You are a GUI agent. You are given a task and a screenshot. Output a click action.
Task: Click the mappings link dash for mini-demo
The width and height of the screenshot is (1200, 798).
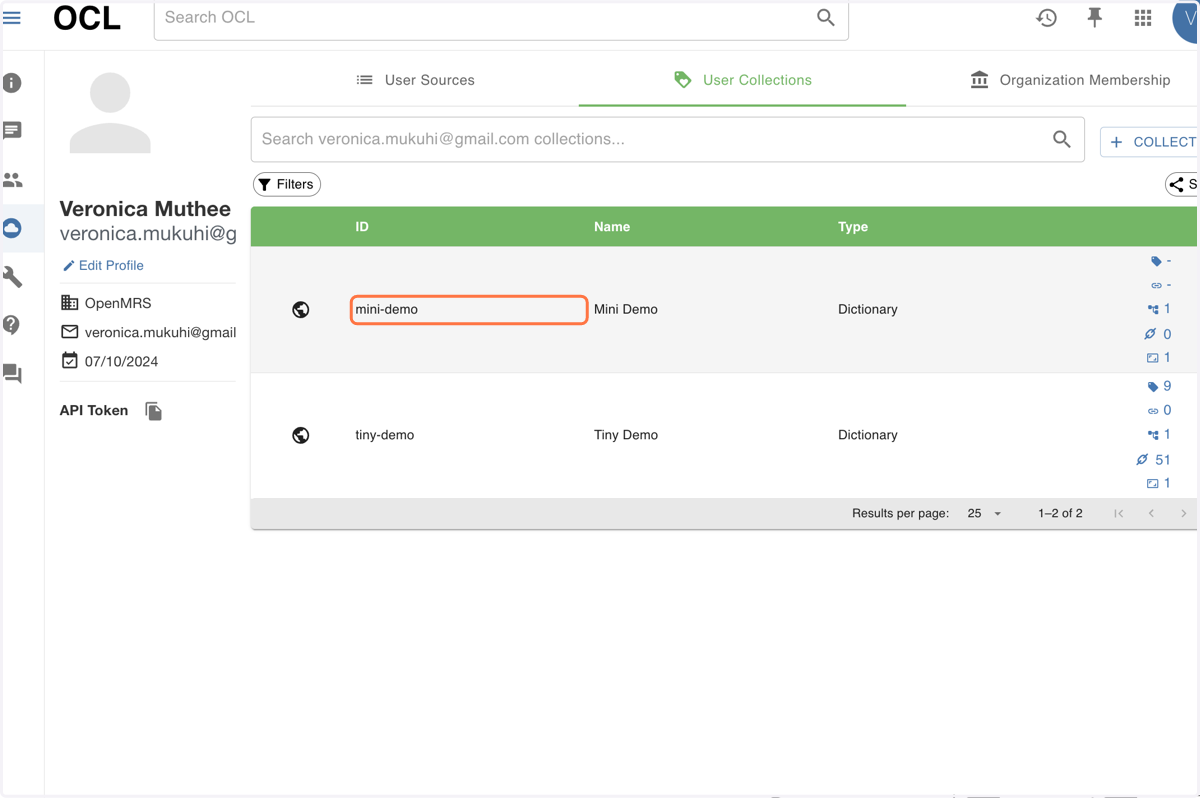[1161, 285]
